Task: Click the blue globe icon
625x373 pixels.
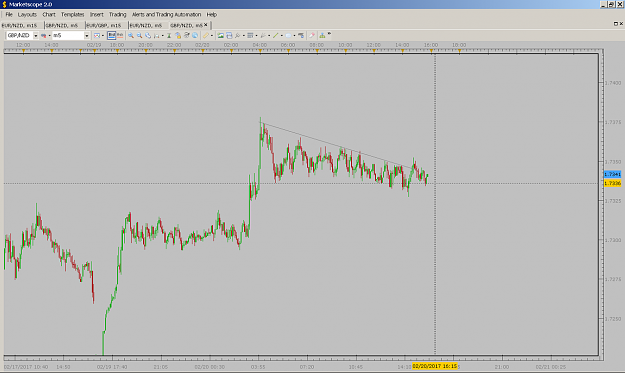Action: 195,35
